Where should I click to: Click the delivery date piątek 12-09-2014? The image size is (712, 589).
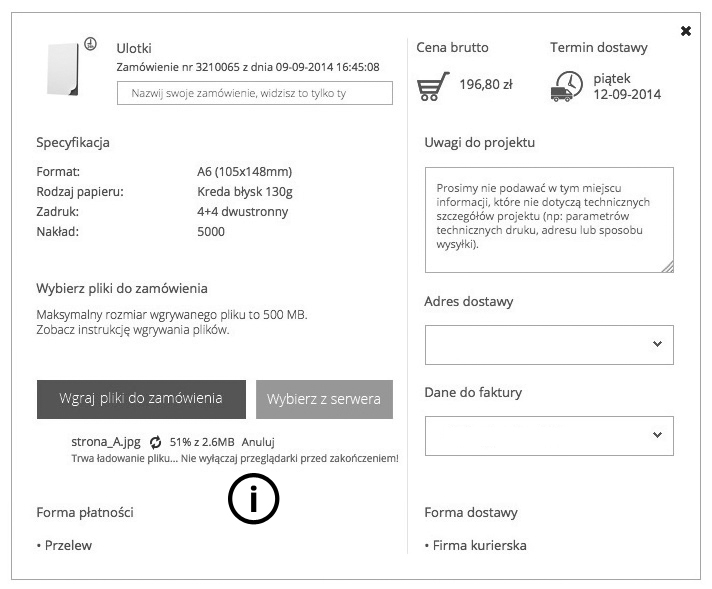(627, 87)
